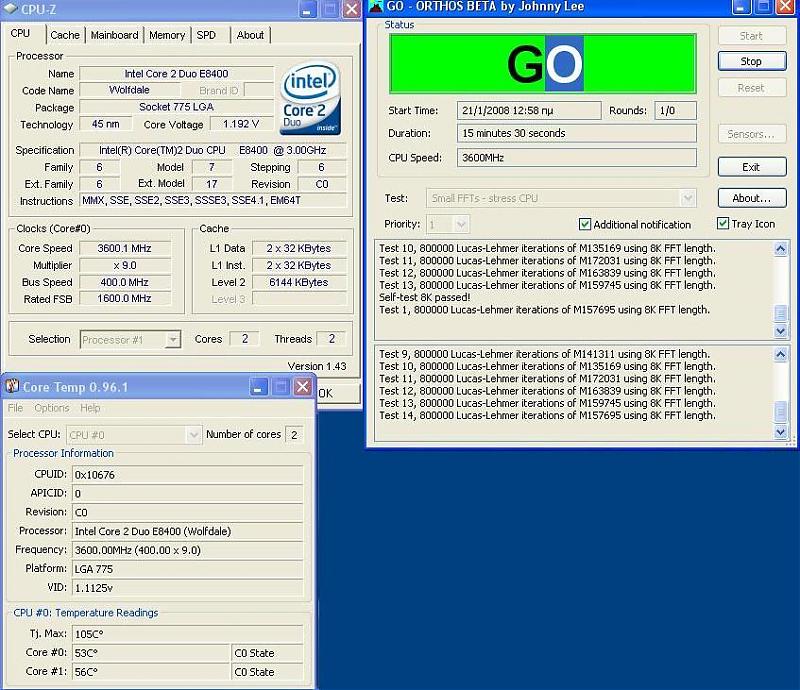Switch to the Memory tab

coord(167,35)
